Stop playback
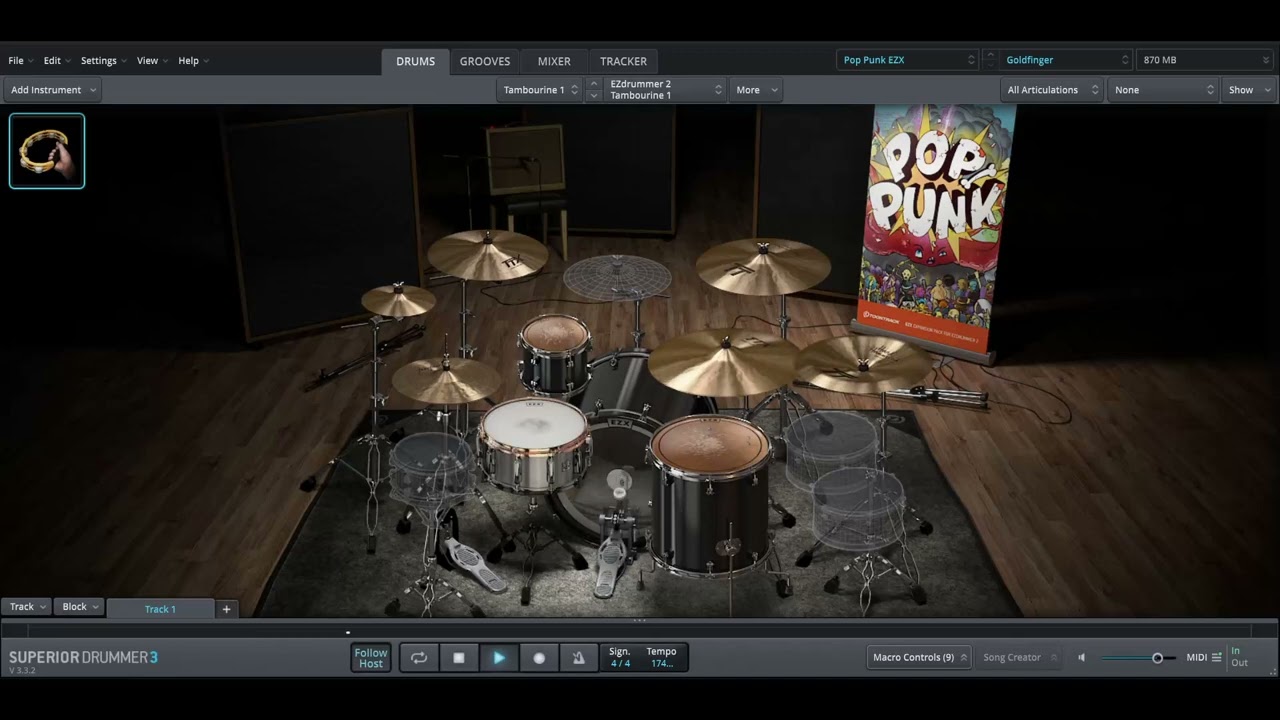The image size is (1280, 720). coord(459,657)
